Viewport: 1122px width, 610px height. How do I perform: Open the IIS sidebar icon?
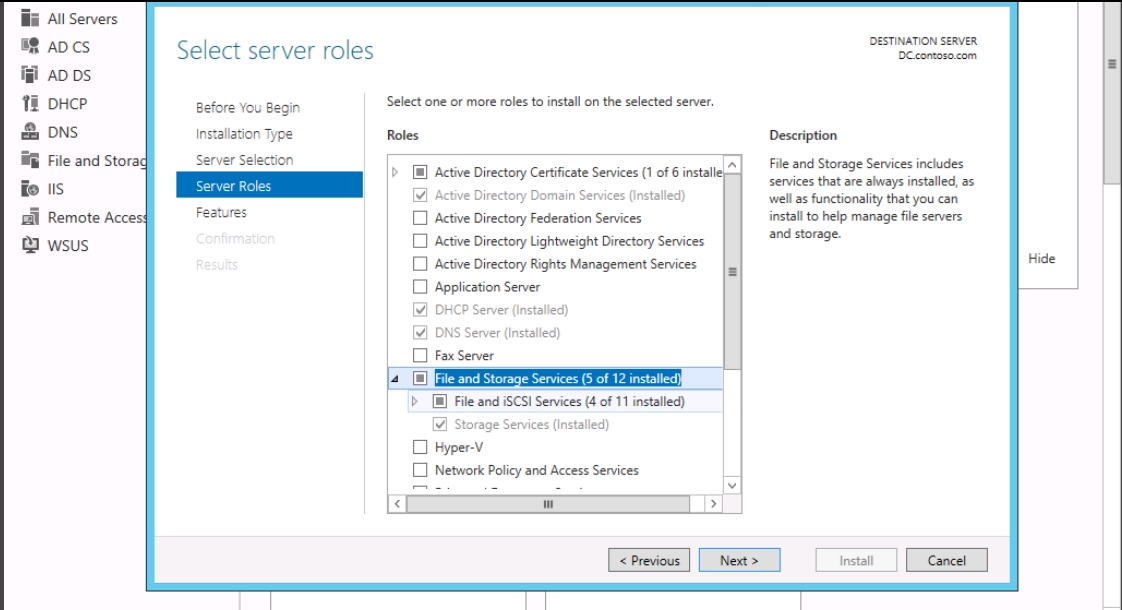pyautogui.click(x=30, y=188)
